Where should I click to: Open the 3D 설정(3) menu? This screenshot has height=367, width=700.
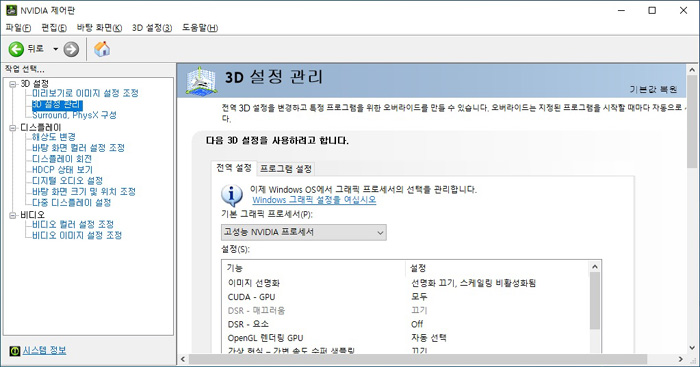(x=152, y=28)
